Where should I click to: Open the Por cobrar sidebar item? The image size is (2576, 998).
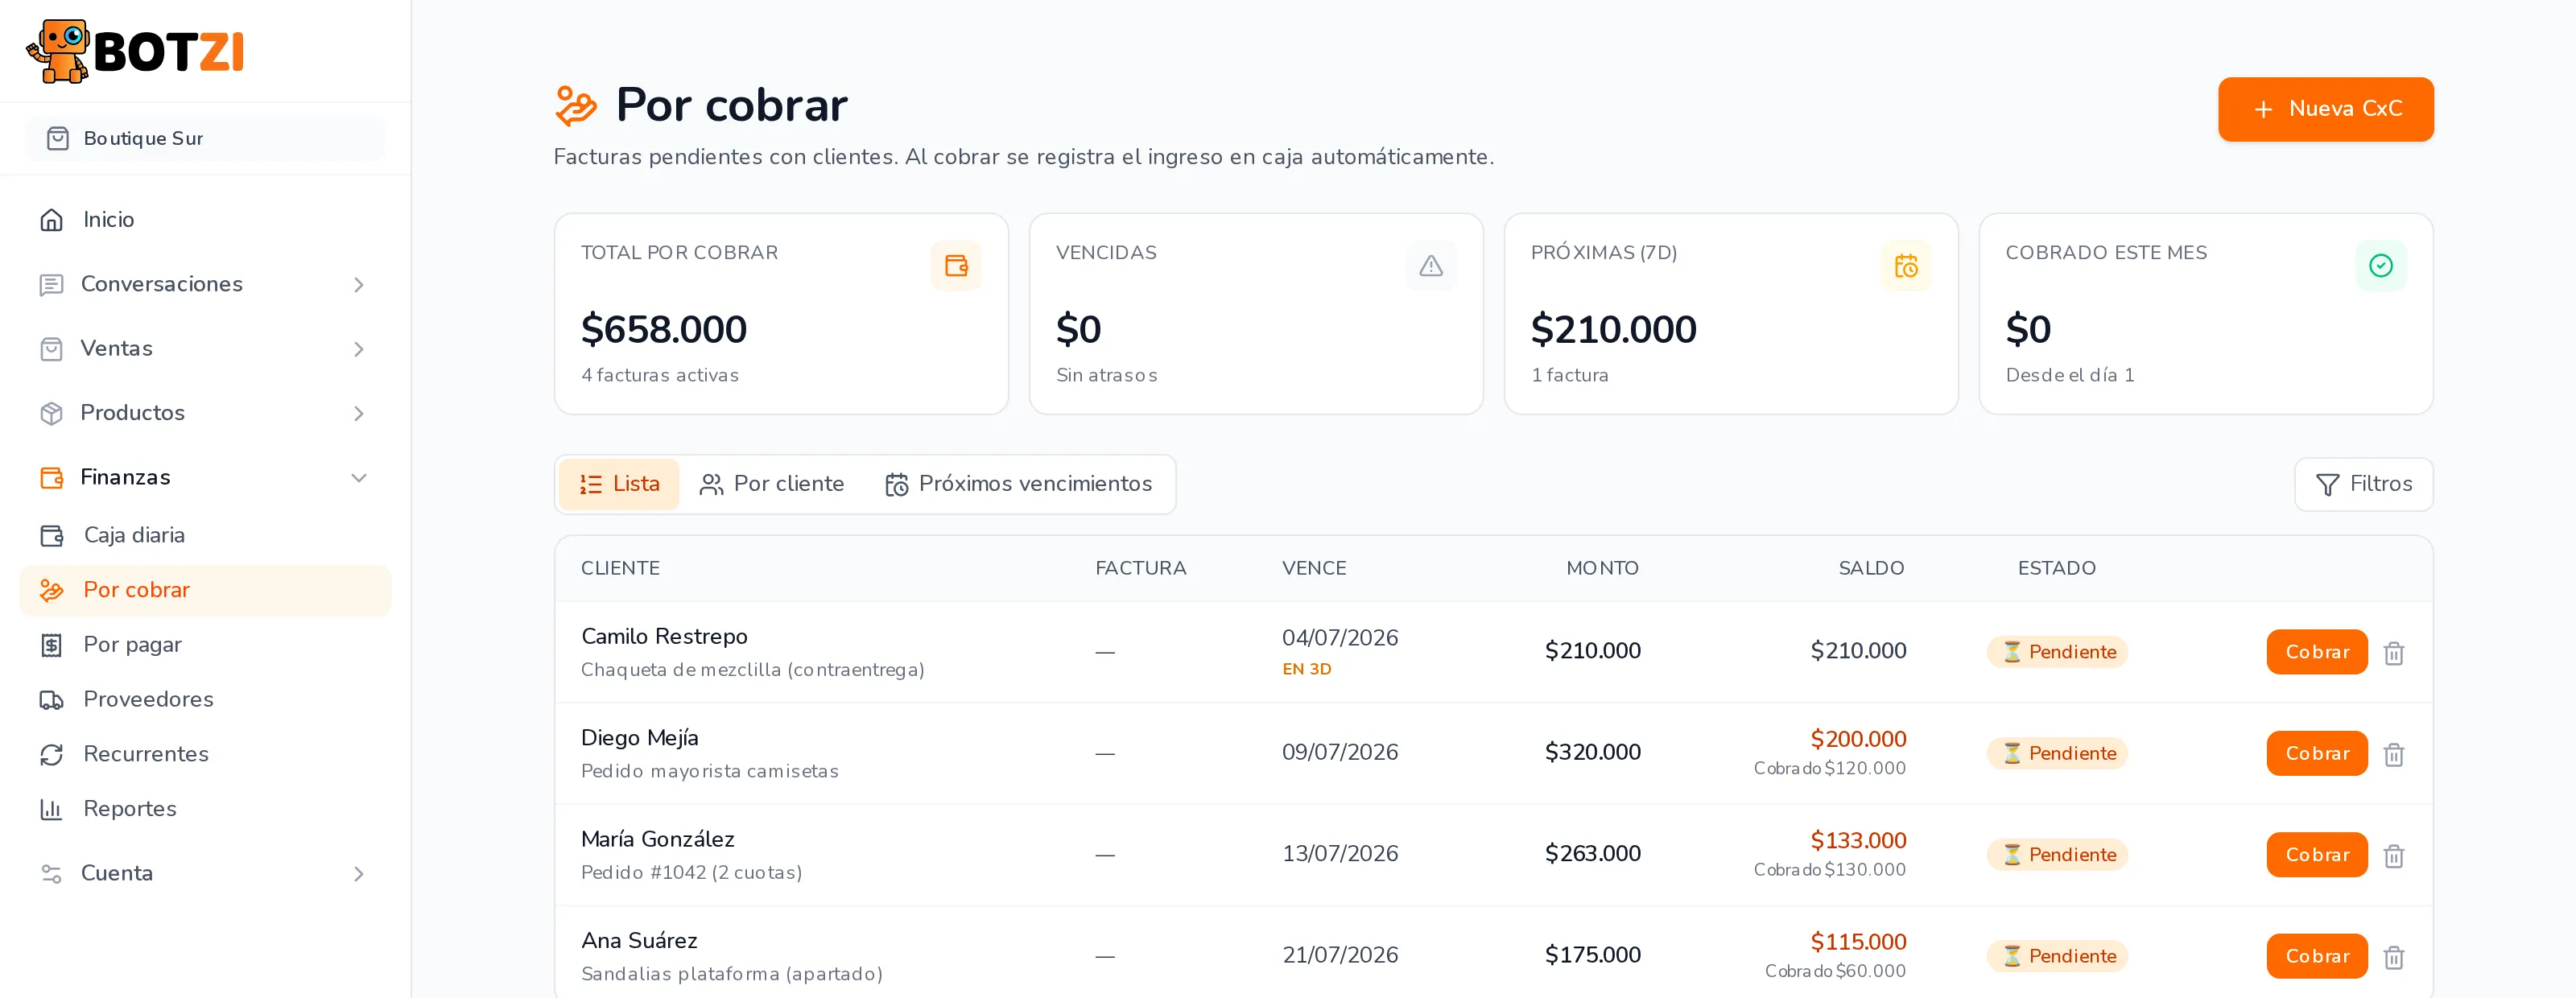tap(205, 590)
